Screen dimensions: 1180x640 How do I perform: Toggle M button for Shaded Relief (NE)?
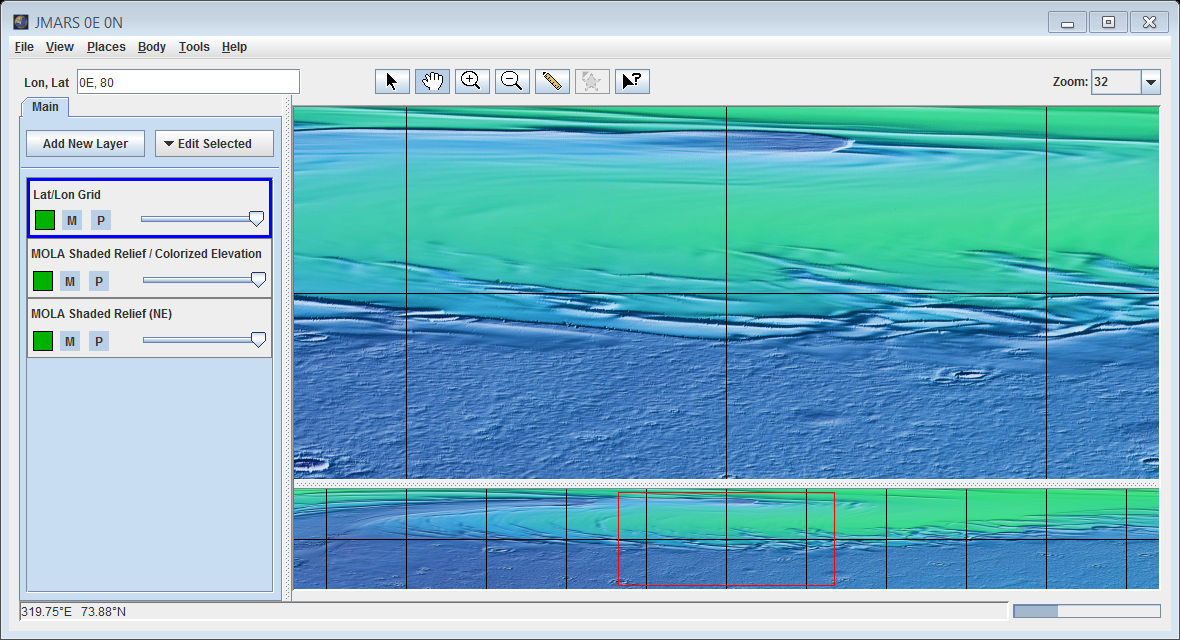[70, 341]
